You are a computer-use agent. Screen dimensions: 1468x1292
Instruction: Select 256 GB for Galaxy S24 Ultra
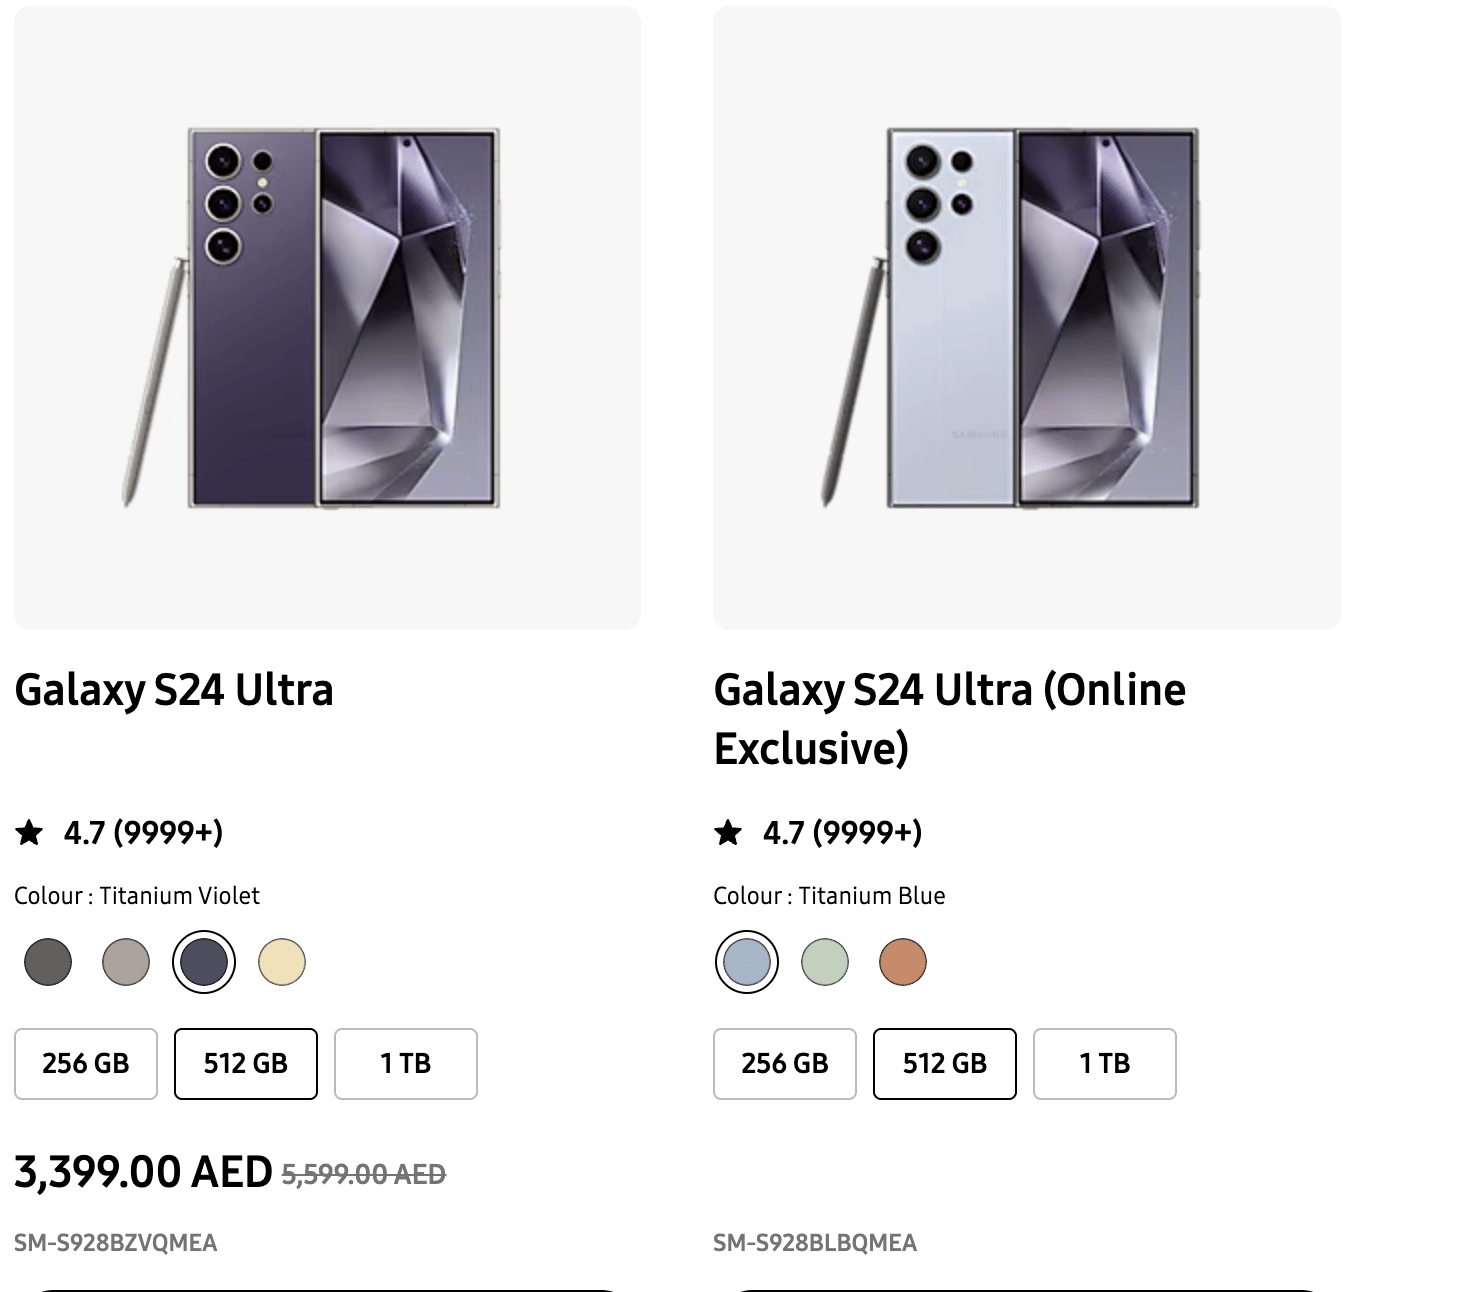[x=86, y=1063]
